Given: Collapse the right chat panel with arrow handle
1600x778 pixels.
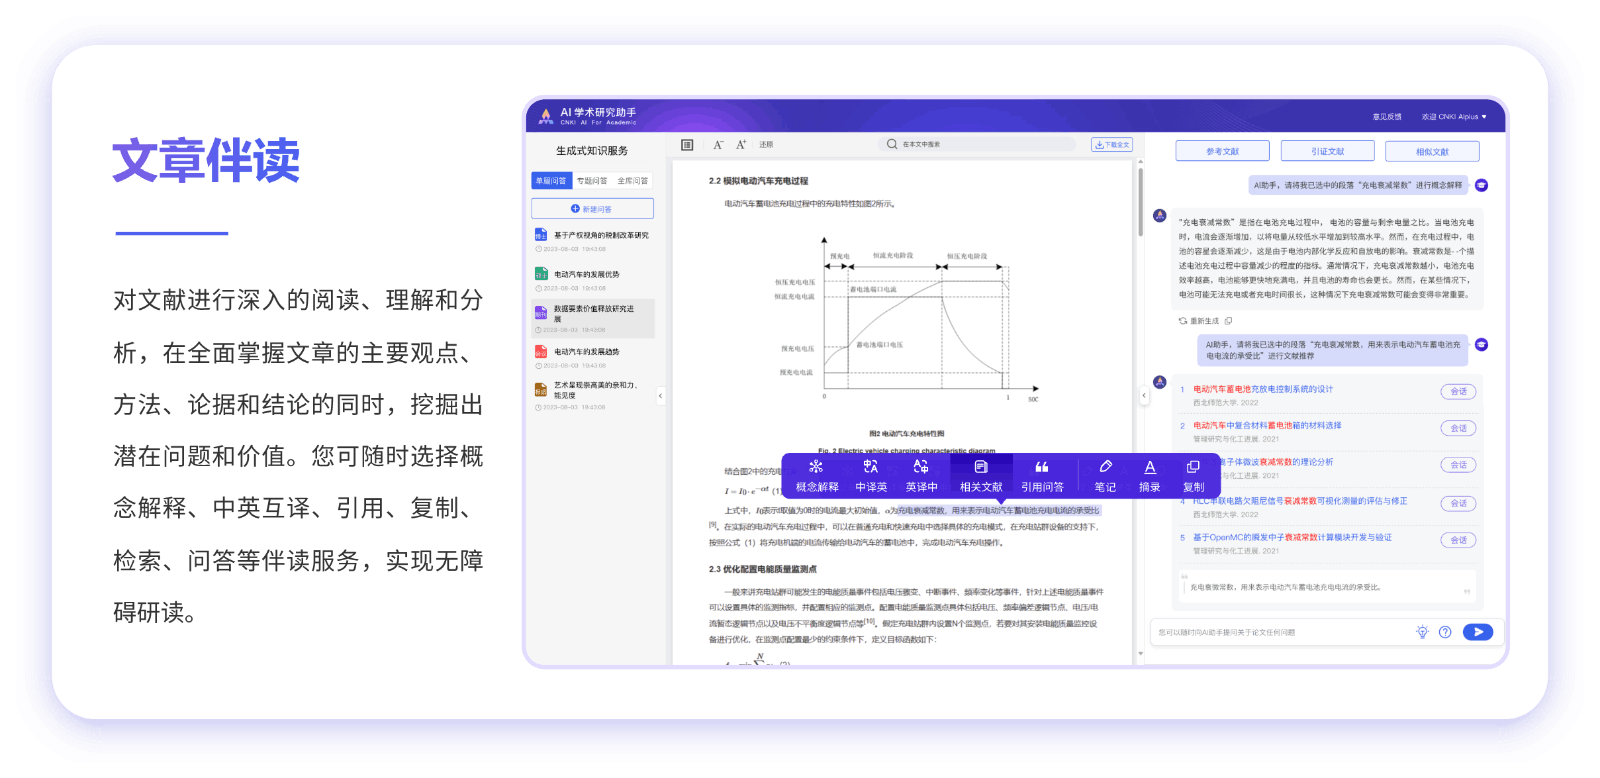Looking at the screenshot, I should pos(1144,396).
